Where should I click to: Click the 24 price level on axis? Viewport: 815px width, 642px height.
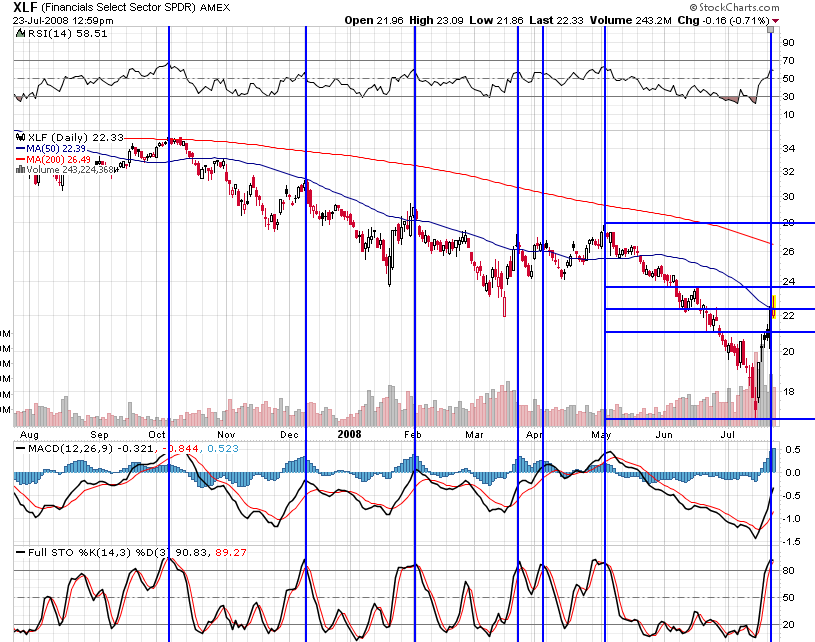[788, 282]
